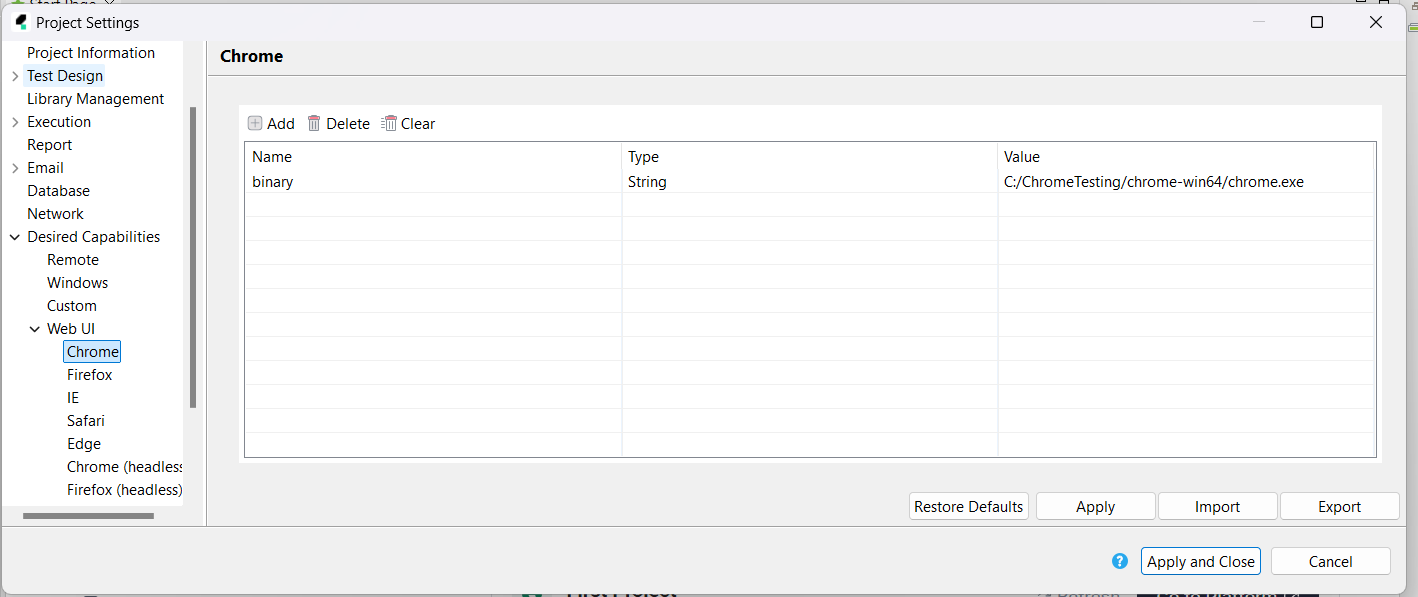Select the IE tree item
Image resolution: width=1418 pixels, height=597 pixels.
[x=72, y=398]
